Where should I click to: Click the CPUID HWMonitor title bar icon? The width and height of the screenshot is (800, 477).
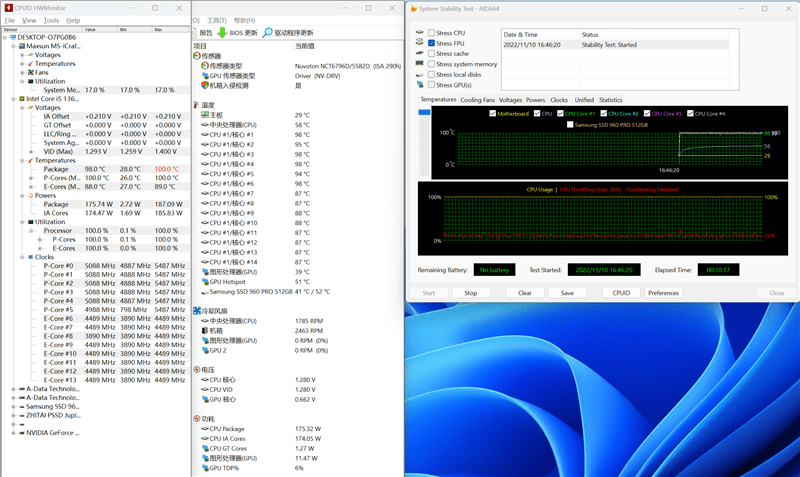click(x=8, y=8)
